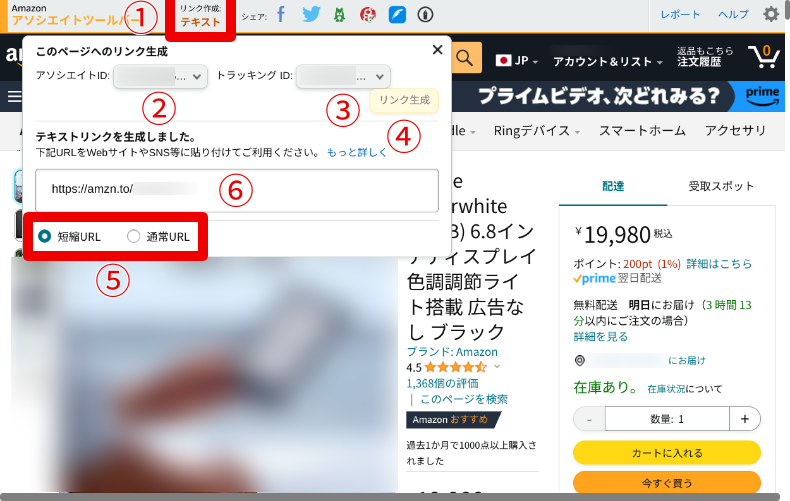Click the delivery location pin icon

point(580,360)
